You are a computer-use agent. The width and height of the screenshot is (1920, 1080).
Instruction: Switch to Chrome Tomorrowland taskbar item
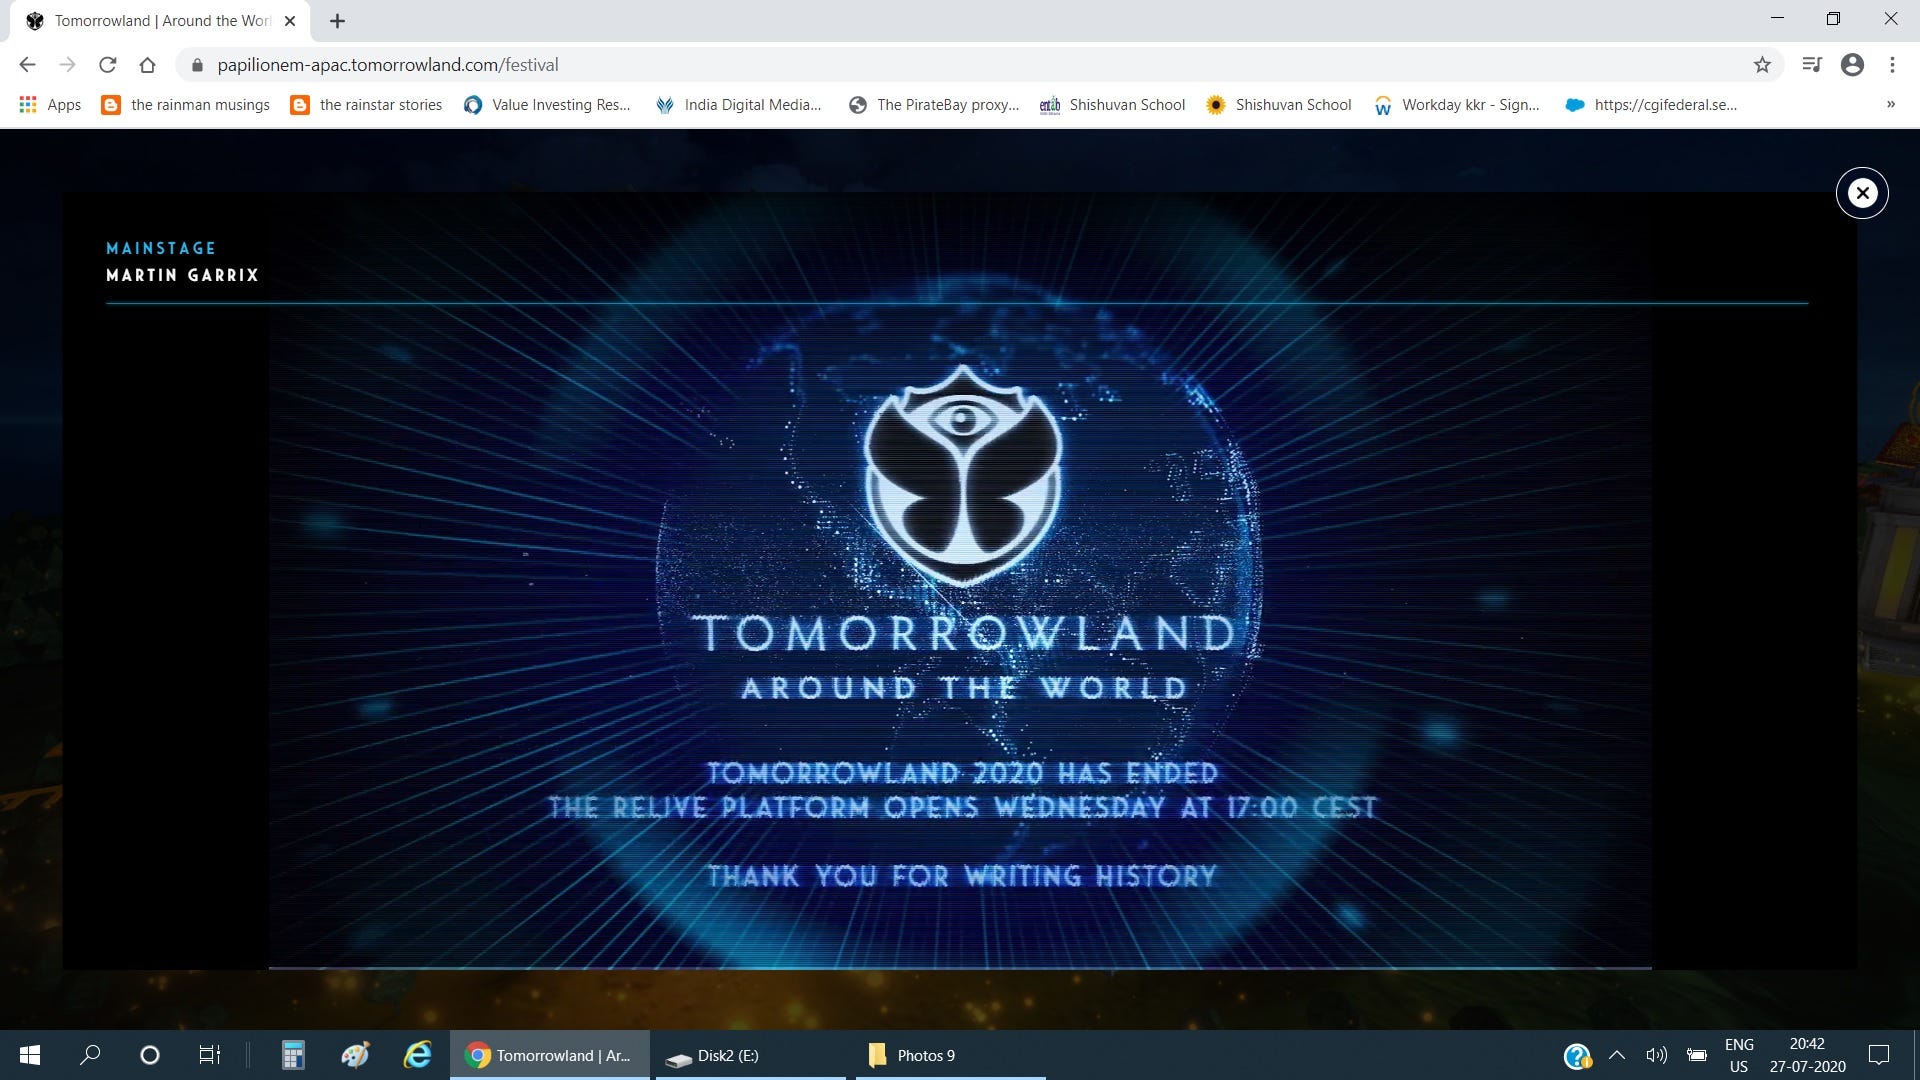pos(550,1055)
